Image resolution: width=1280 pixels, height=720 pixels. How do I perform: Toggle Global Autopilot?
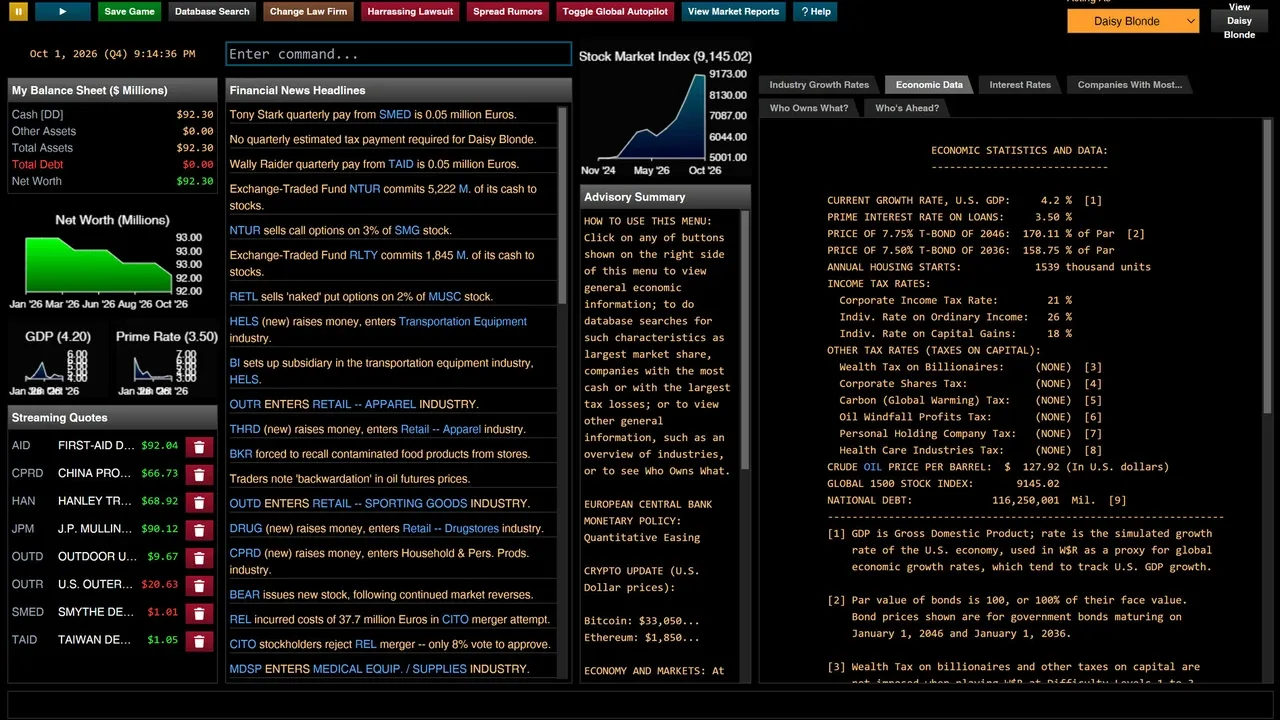coord(614,12)
